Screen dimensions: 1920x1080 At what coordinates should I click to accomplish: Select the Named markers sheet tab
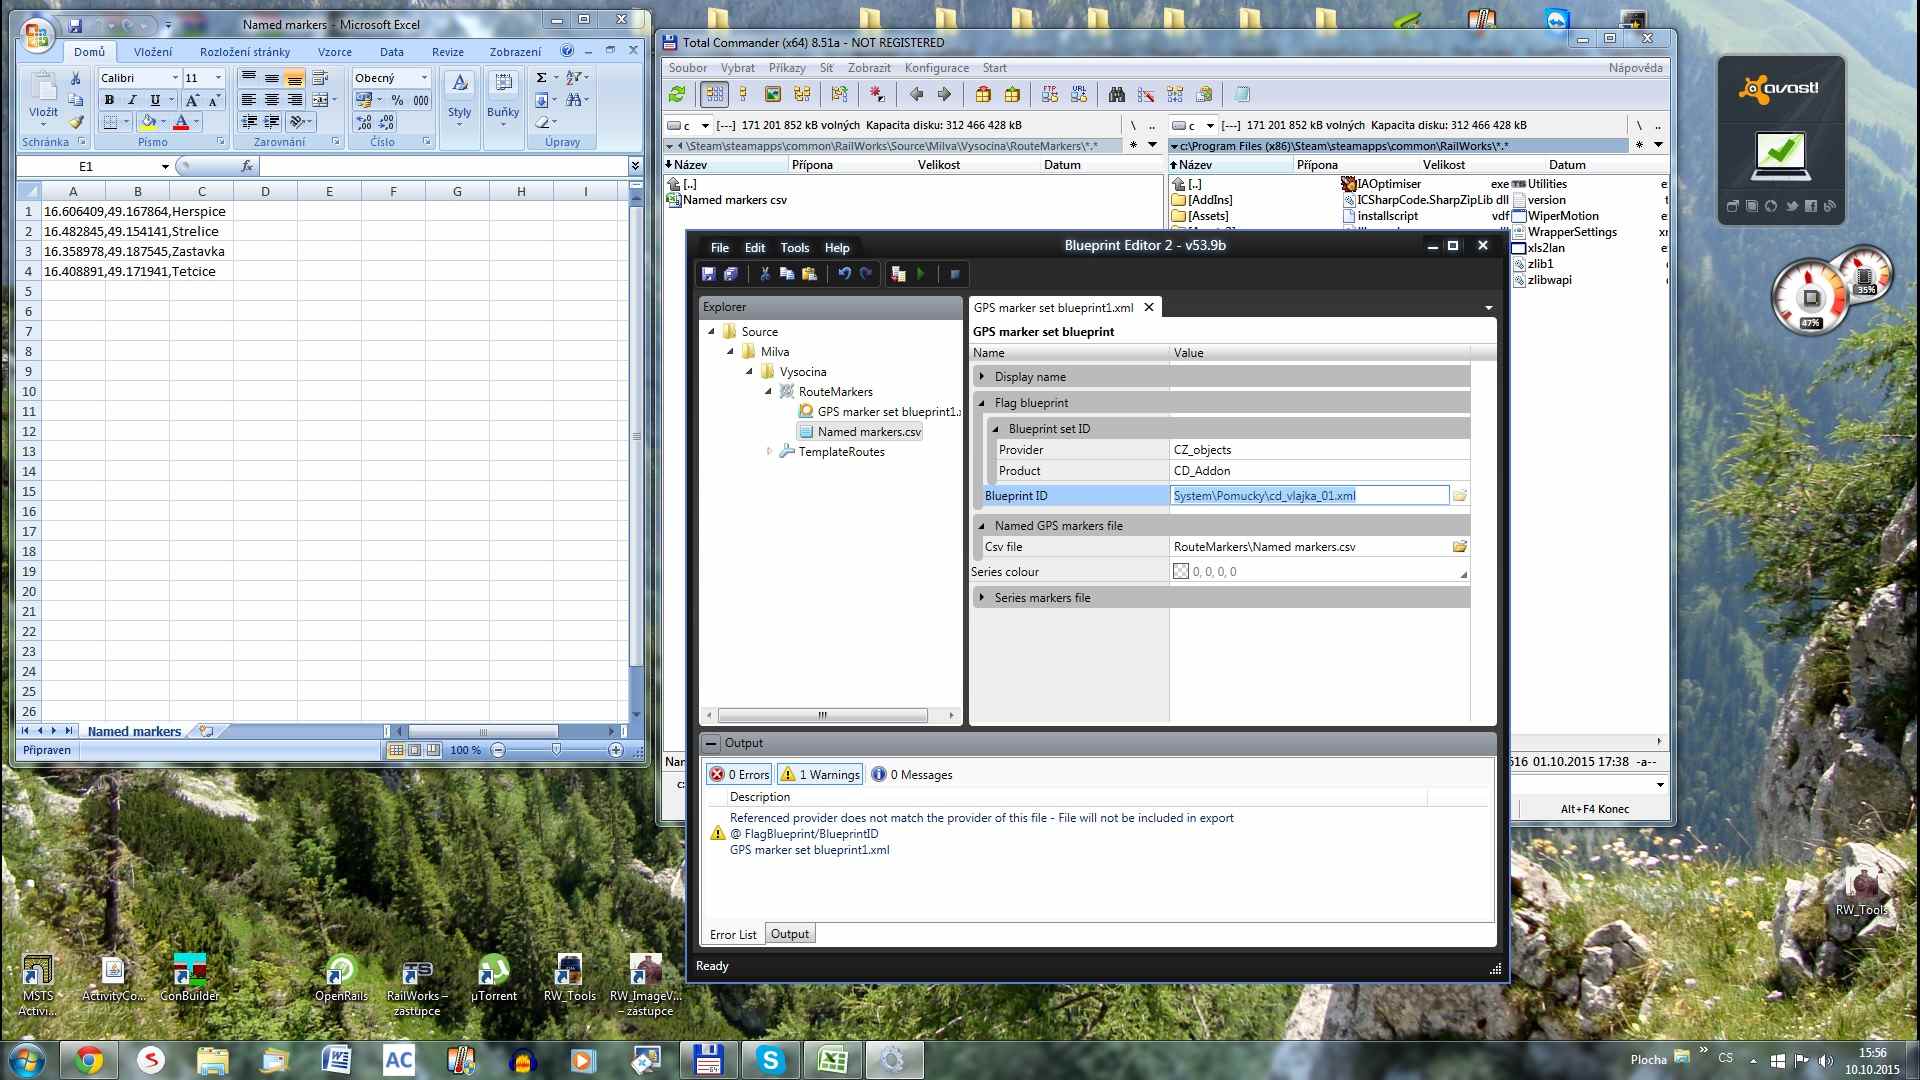click(x=134, y=731)
